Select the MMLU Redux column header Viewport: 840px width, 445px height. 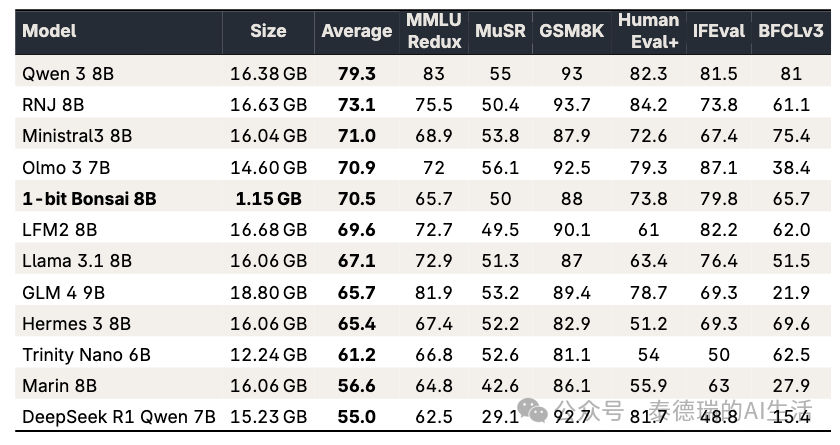434,31
